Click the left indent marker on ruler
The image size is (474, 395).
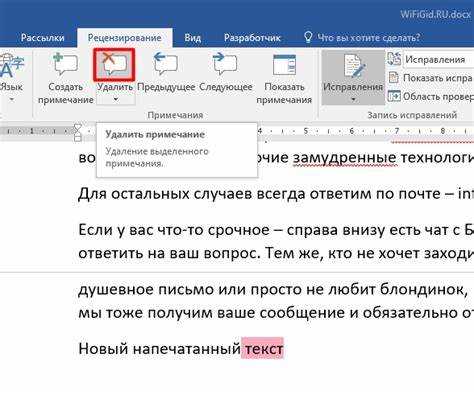coord(77,137)
